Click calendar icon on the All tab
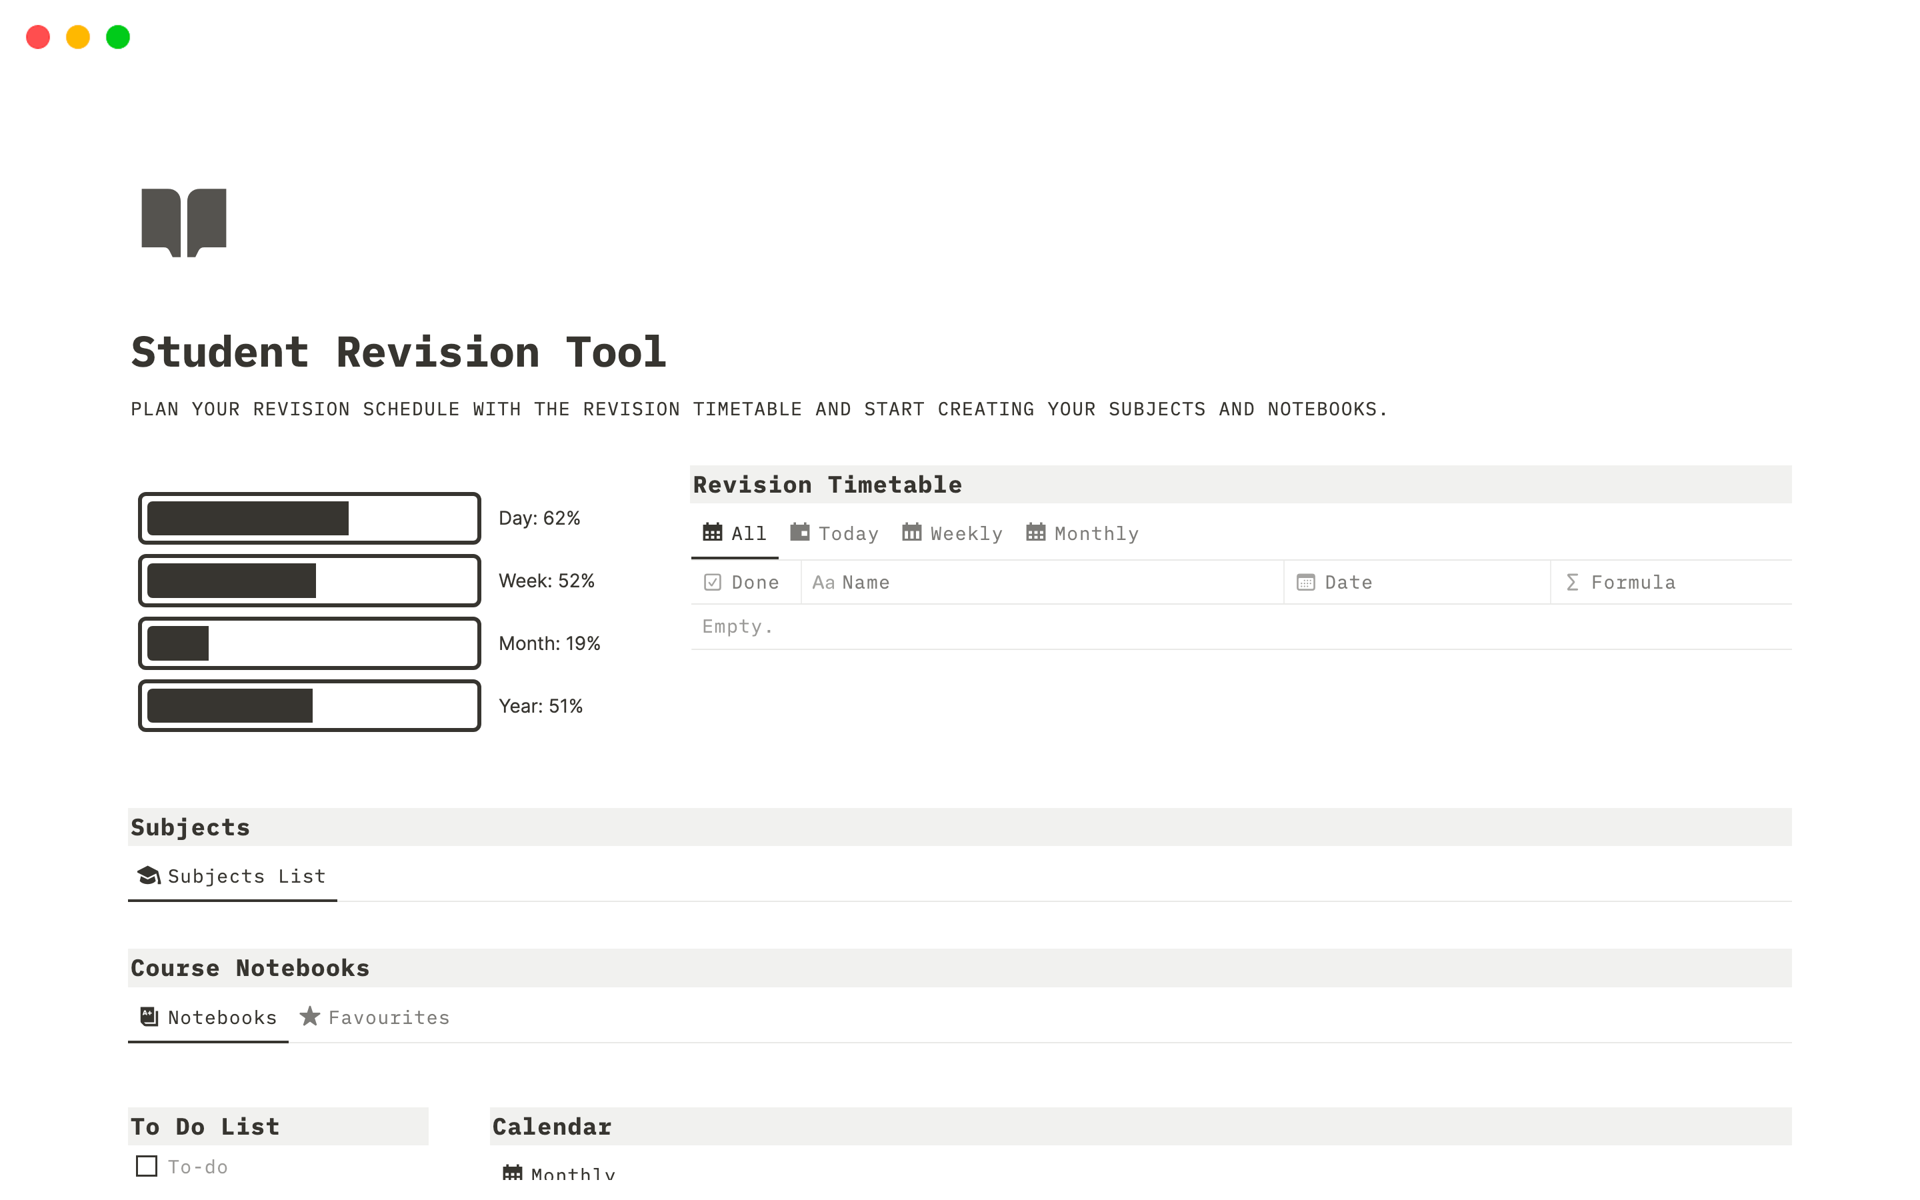 712,532
